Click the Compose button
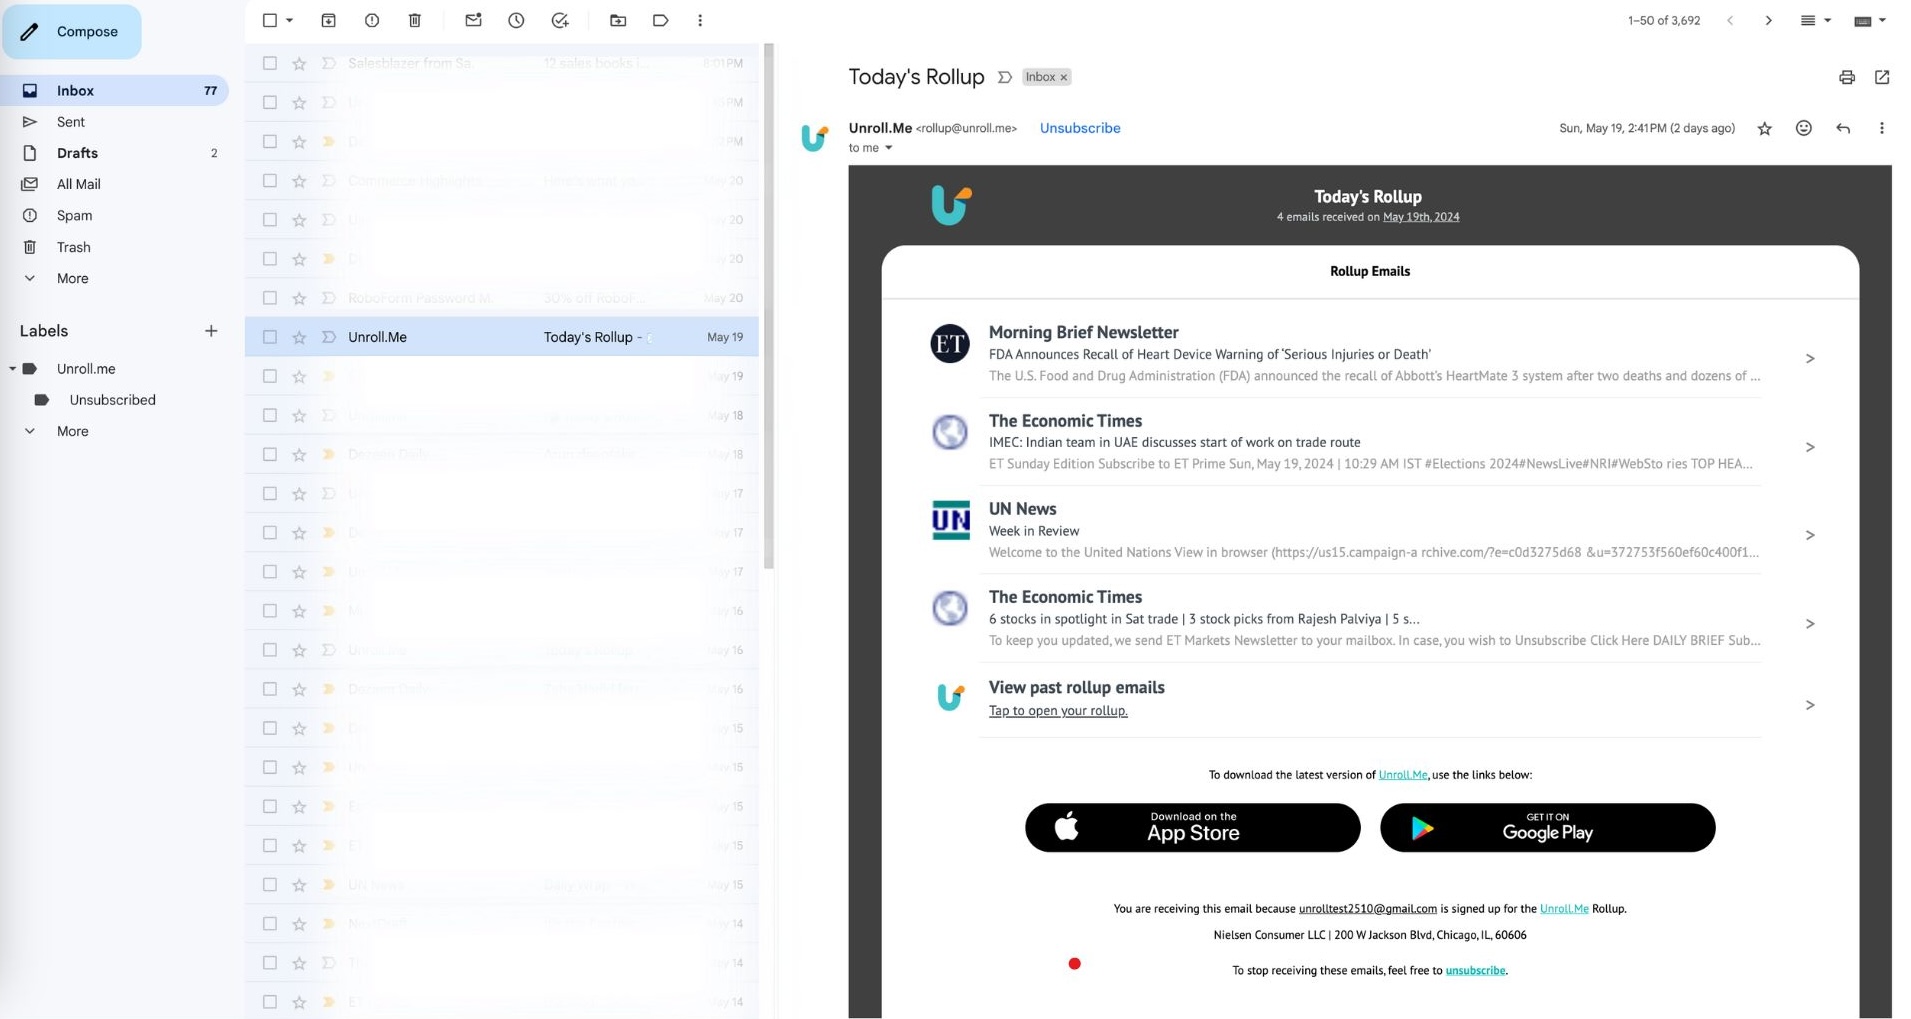The width and height of the screenshot is (1911, 1019). pyautogui.click(x=72, y=32)
